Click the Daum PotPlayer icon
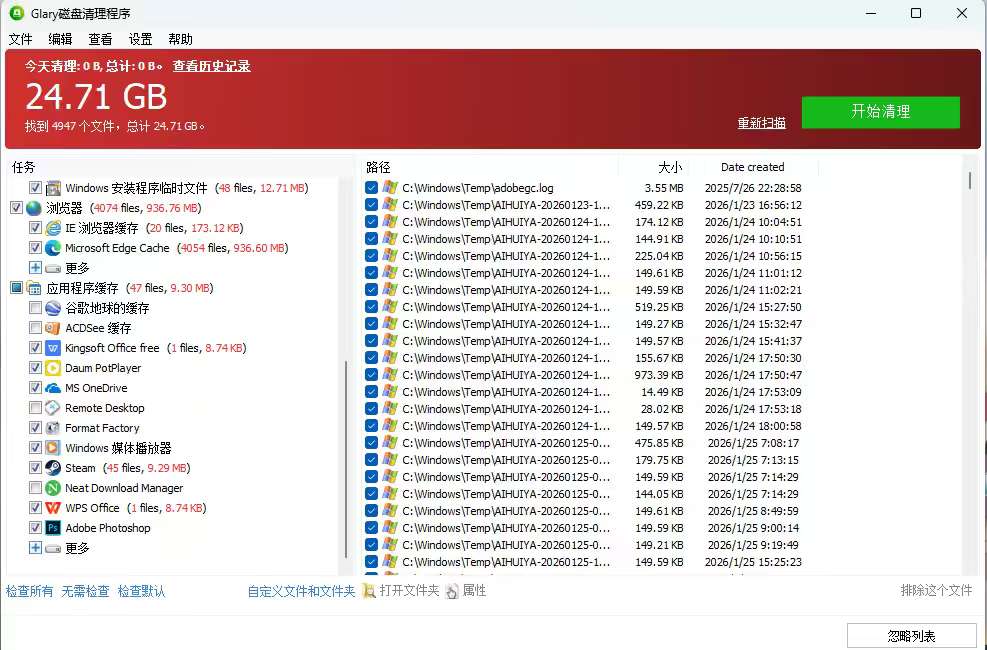The image size is (987, 650). [x=52, y=368]
